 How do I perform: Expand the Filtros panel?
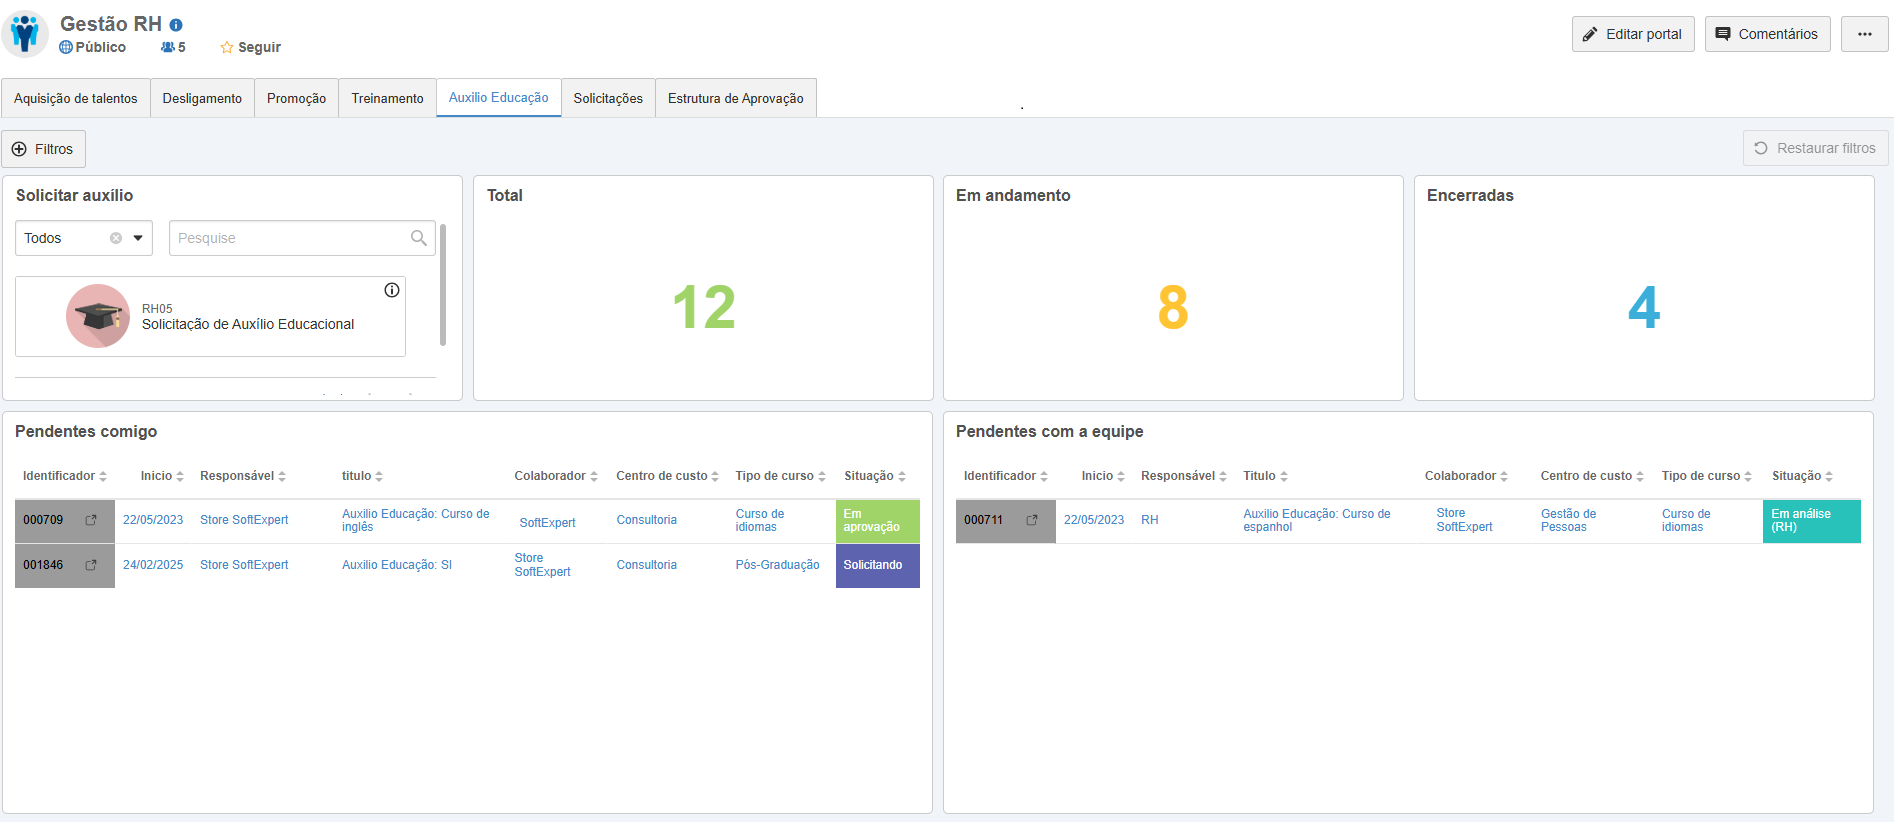click(x=43, y=149)
